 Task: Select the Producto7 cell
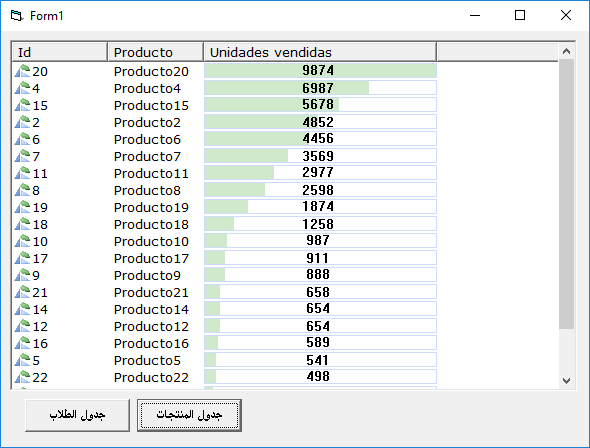(147, 156)
